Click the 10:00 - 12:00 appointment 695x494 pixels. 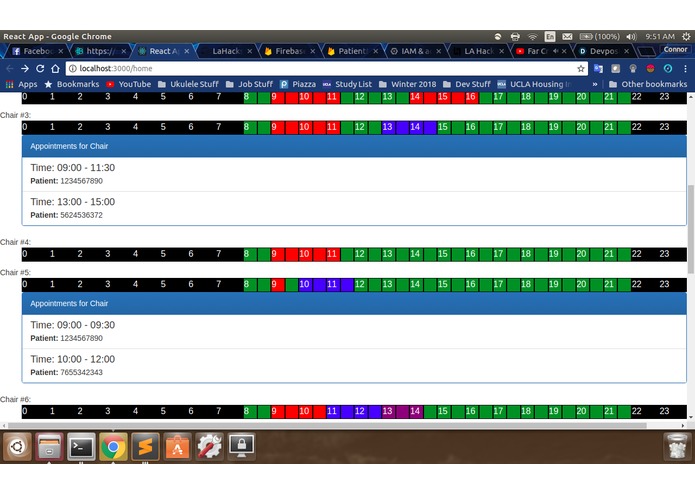pyautogui.click(x=354, y=366)
